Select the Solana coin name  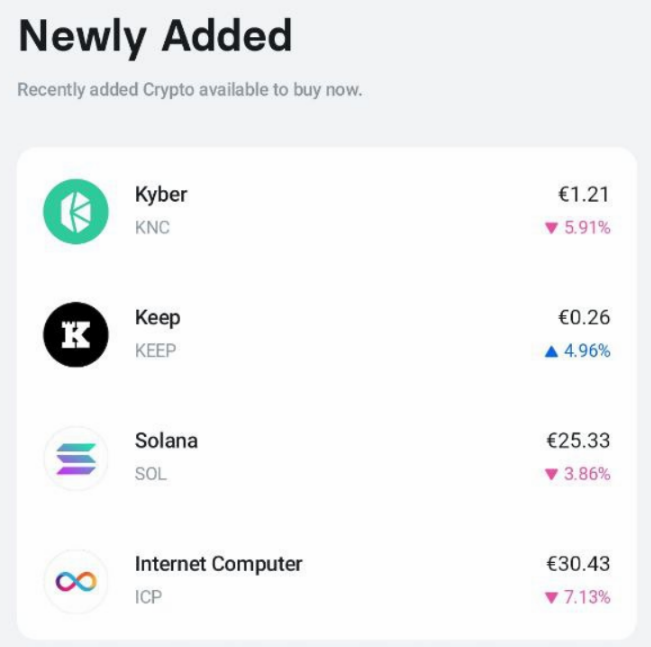[x=166, y=441]
